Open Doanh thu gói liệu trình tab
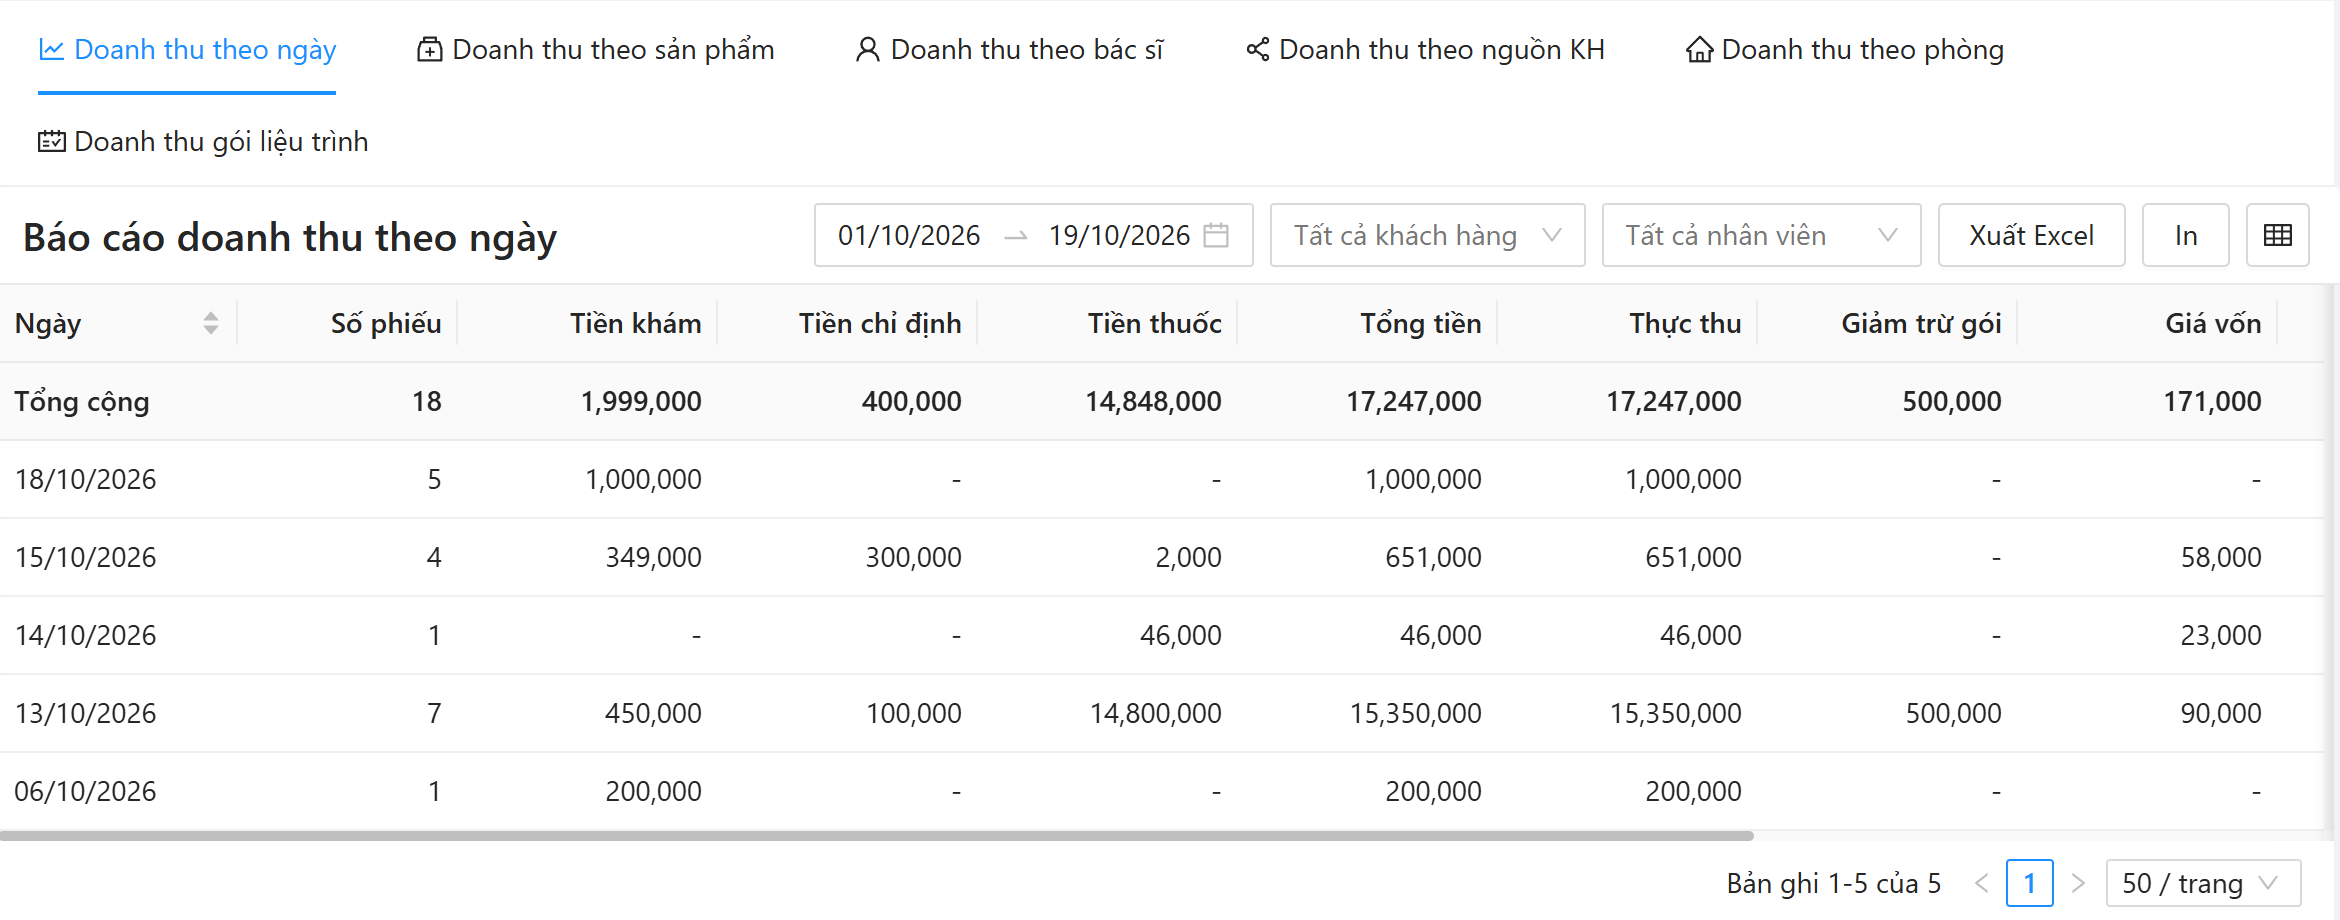 click(203, 141)
